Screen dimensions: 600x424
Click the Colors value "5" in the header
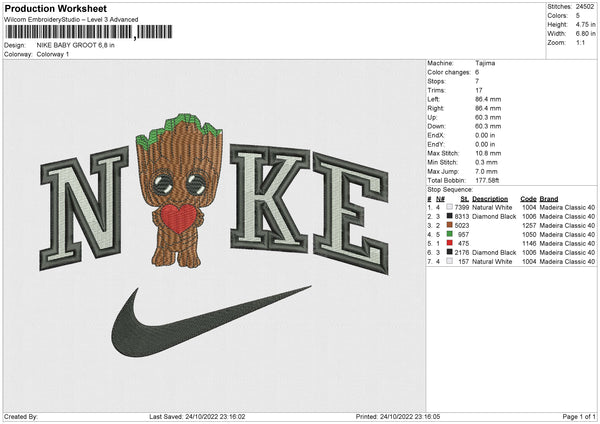(x=578, y=16)
